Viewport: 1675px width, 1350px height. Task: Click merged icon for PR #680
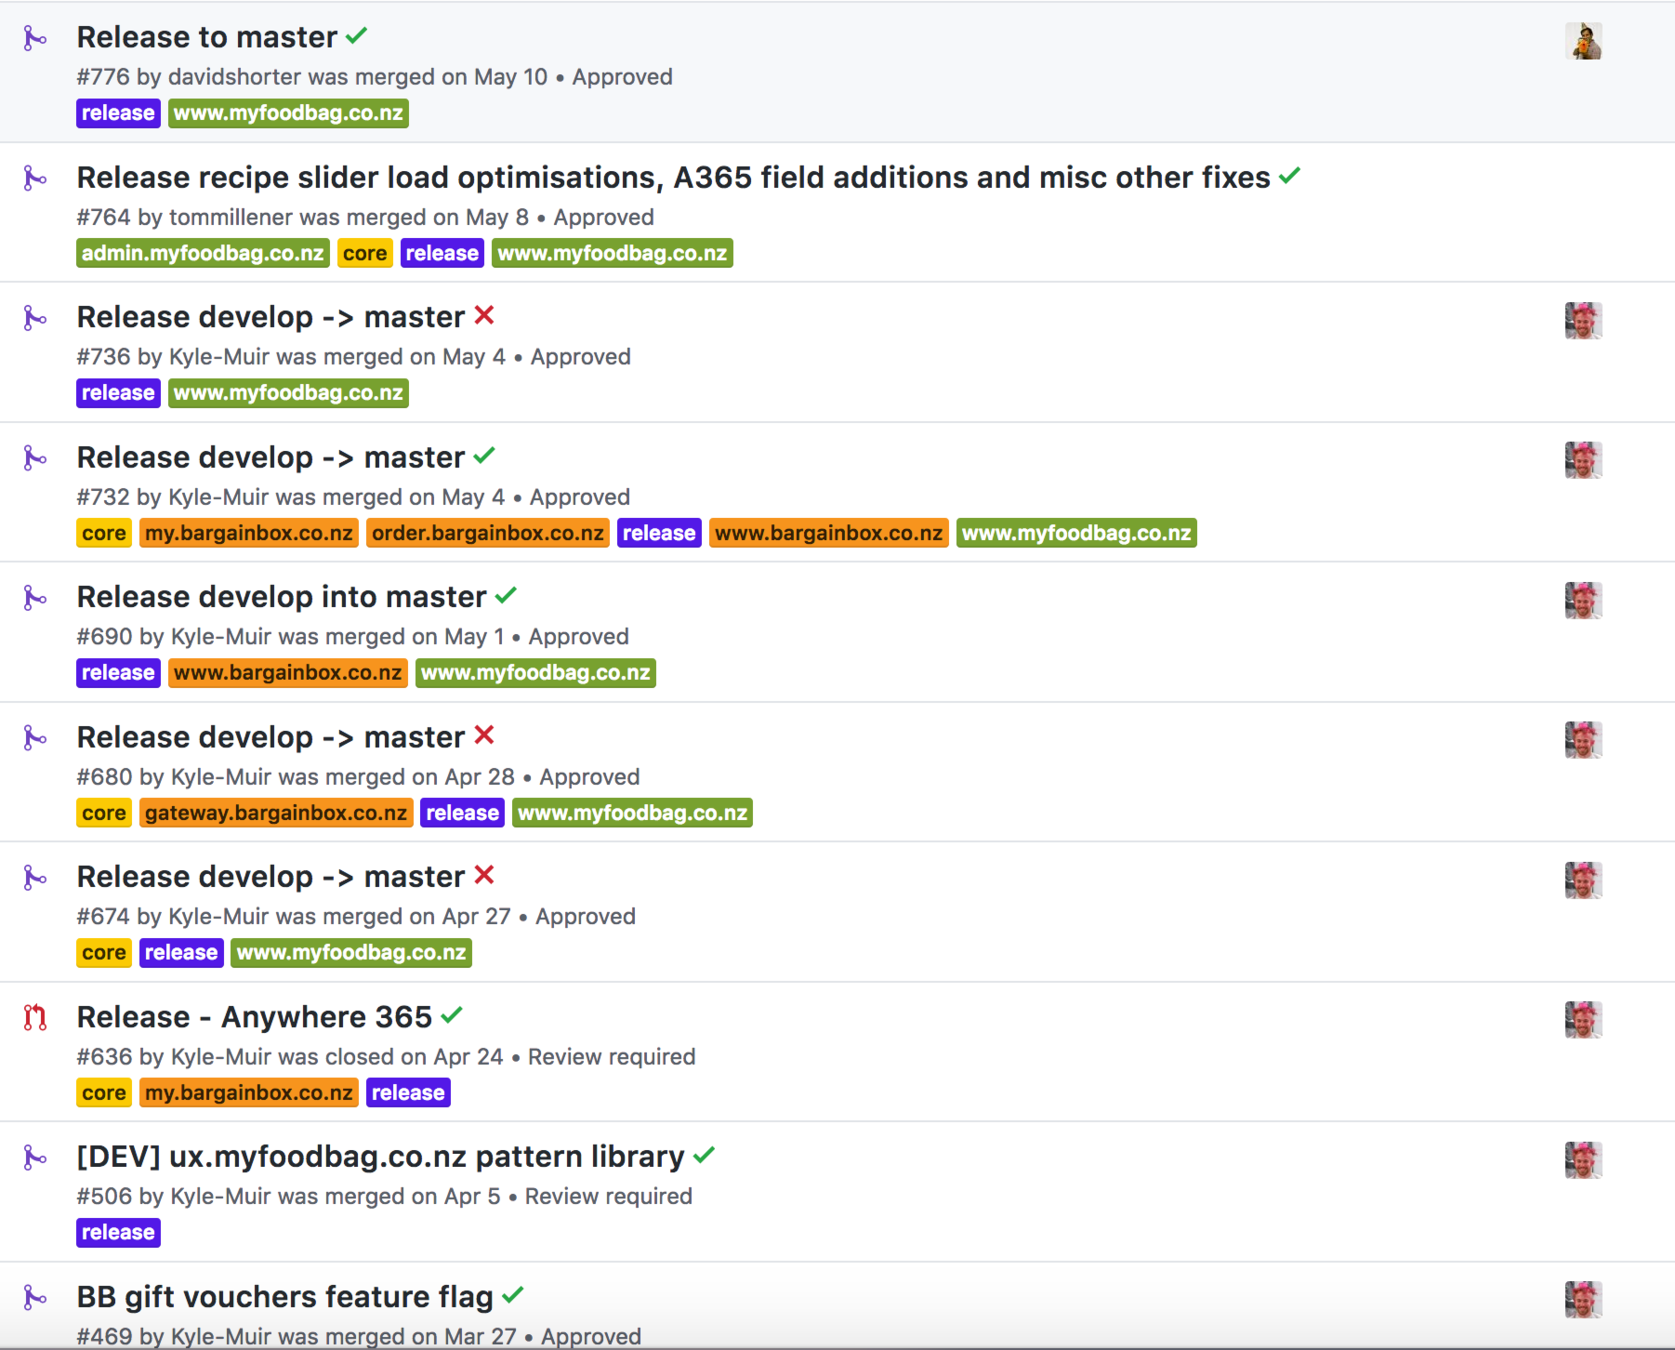(35, 739)
